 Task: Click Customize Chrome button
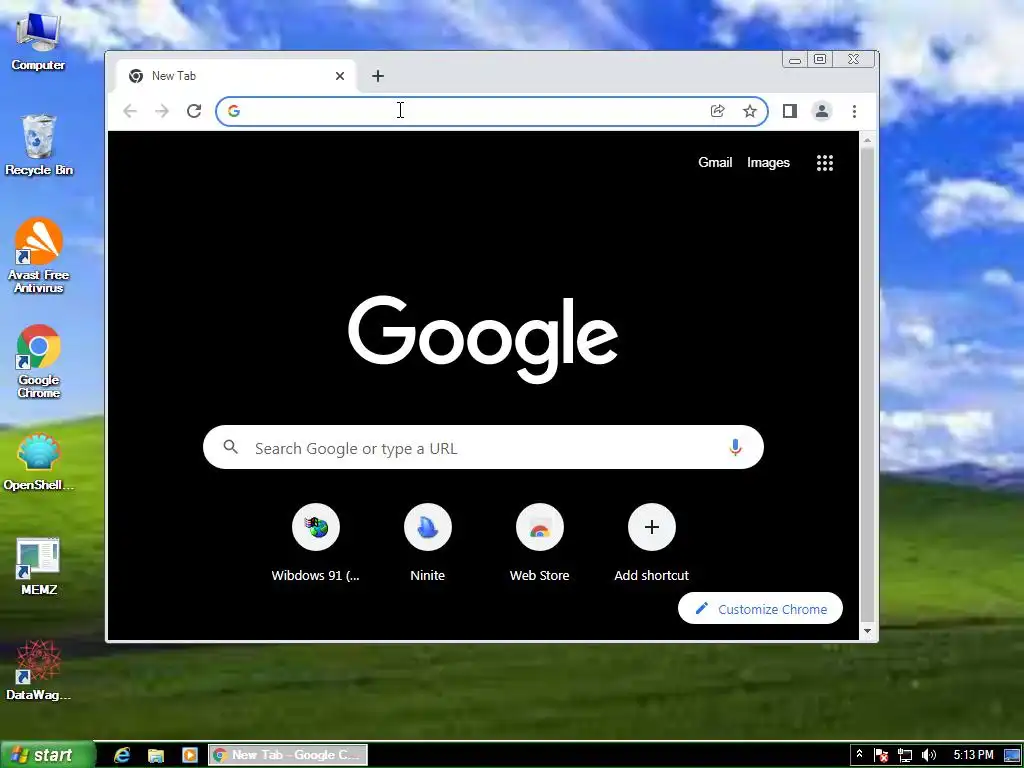click(x=760, y=609)
